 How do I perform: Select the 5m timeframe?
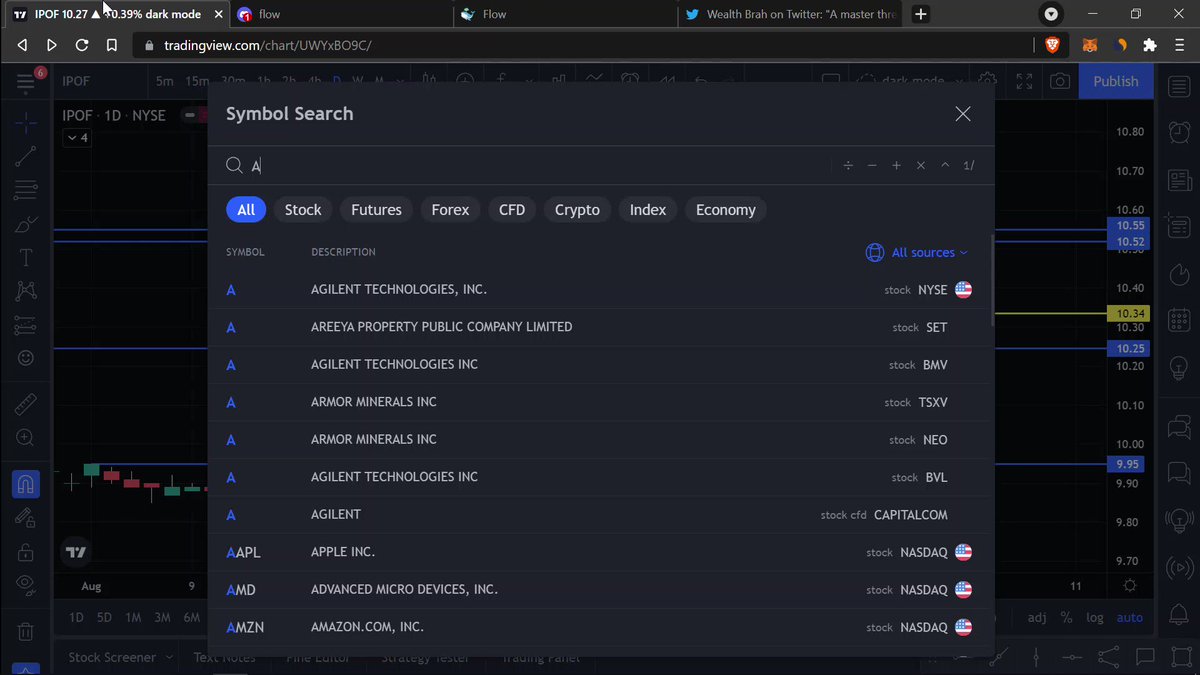click(x=165, y=81)
